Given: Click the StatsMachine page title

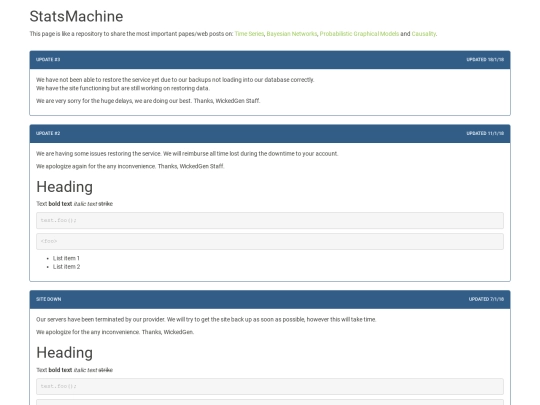Looking at the screenshot, I should click(76, 16).
